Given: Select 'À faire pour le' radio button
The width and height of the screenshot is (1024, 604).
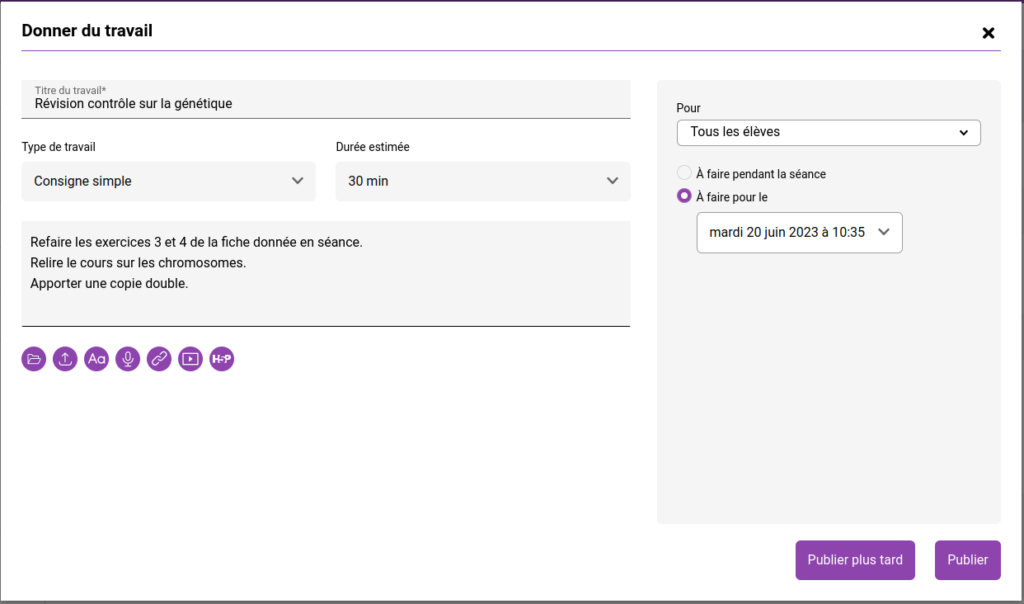Looking at the screenshot, I should [684, 196].
